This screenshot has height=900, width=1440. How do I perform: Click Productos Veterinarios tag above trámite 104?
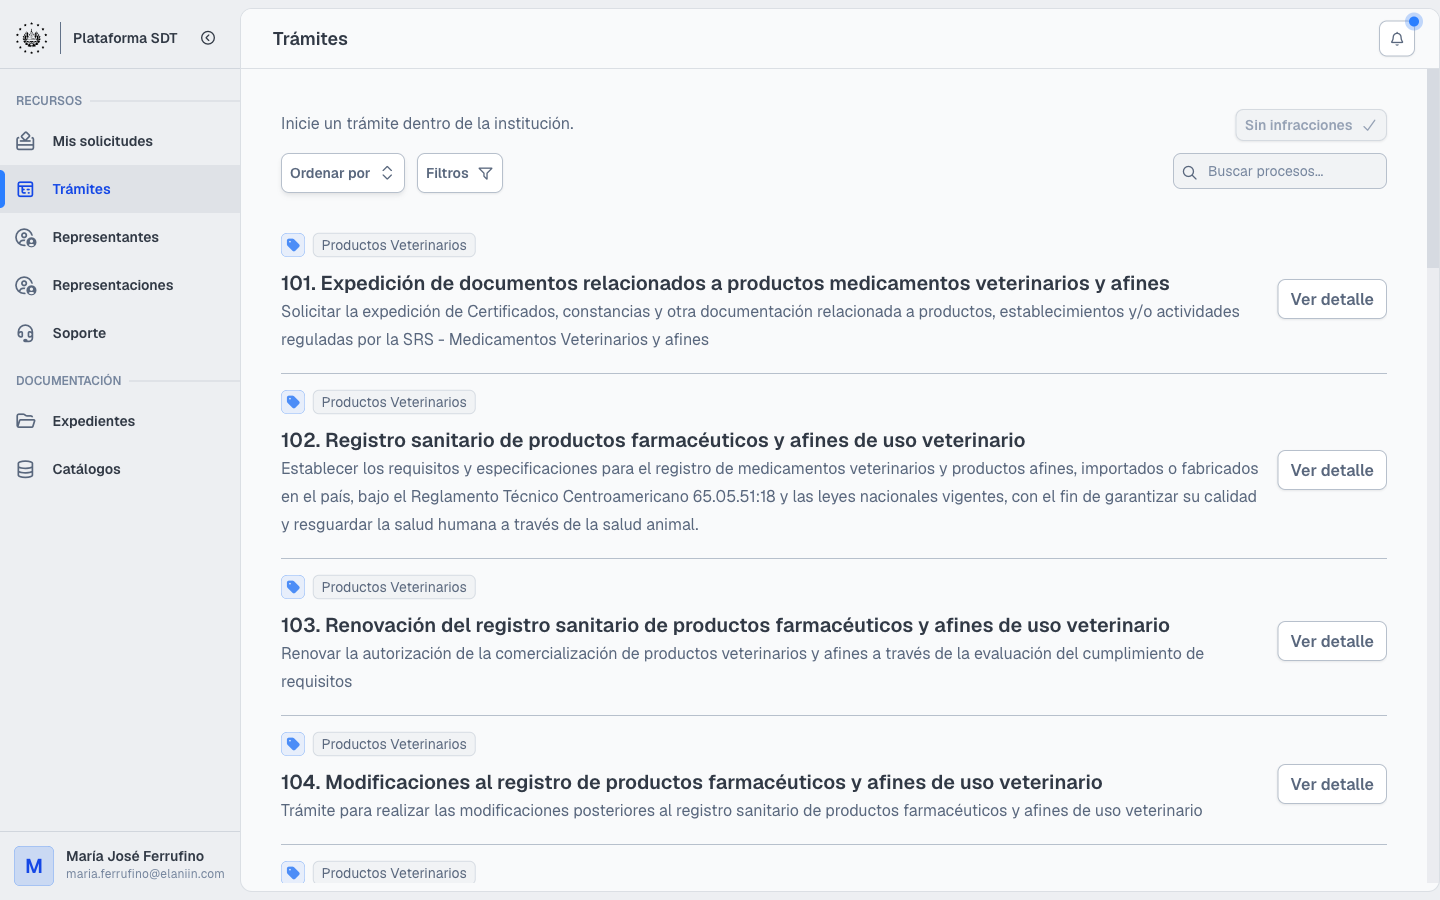[394, 744]
